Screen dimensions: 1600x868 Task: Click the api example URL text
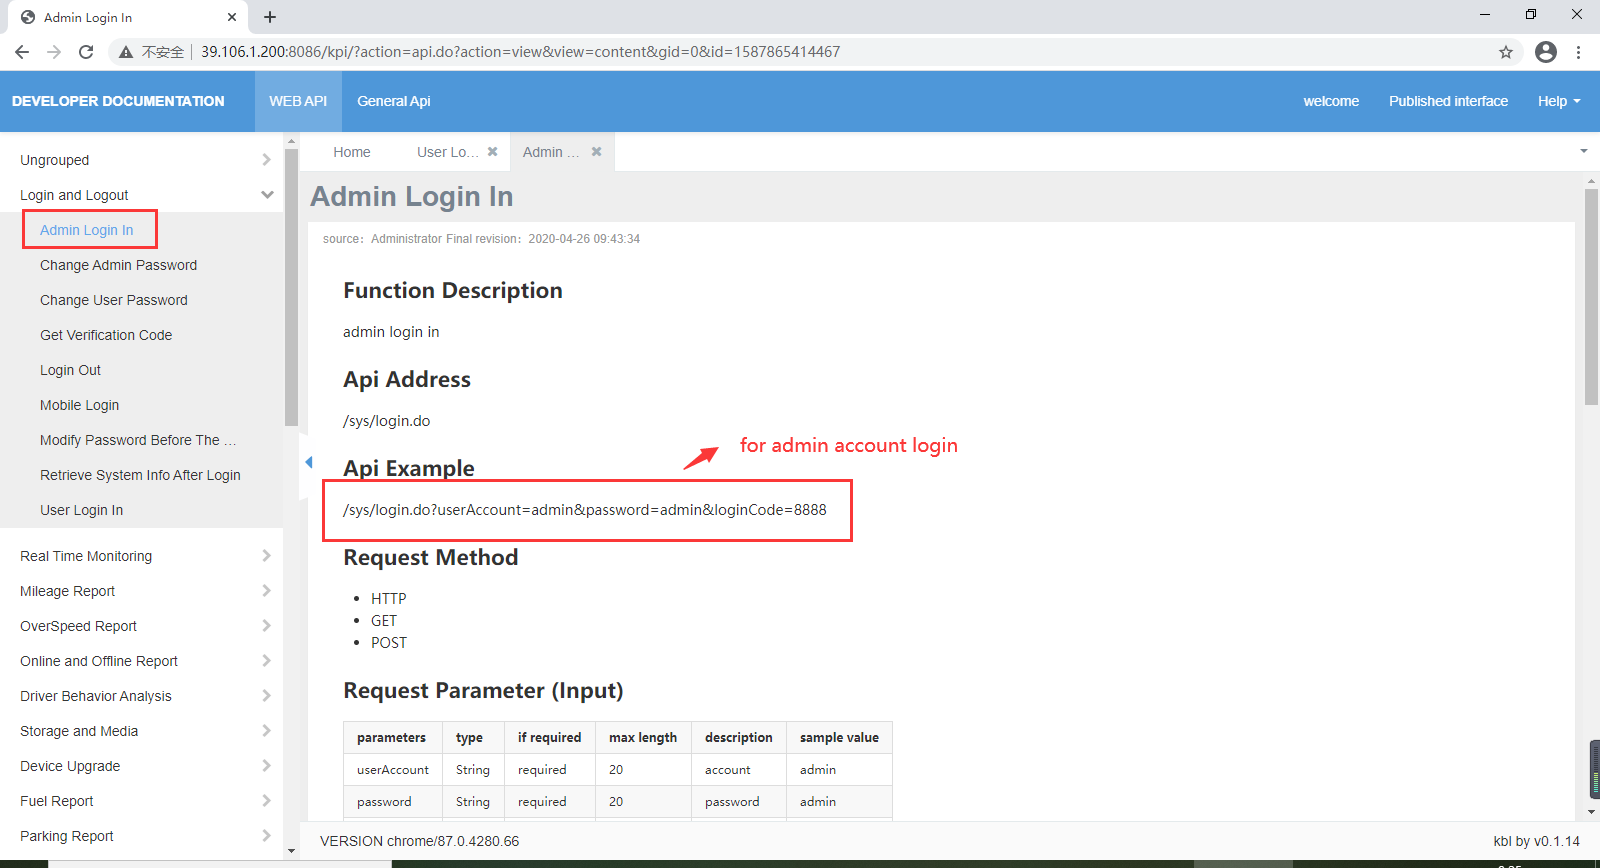tap(585, 510)
